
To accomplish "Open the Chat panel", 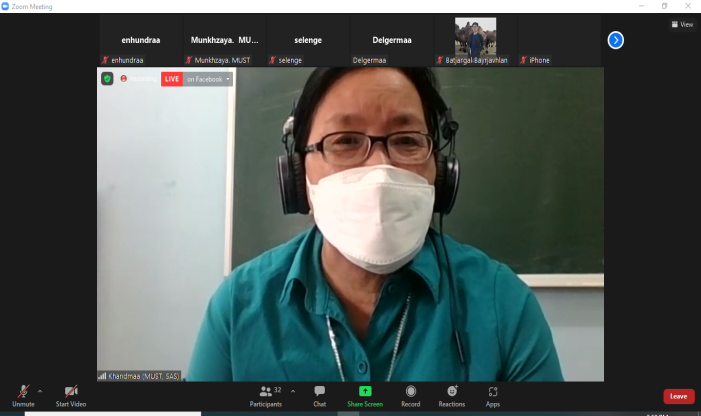I will (319, 396).
